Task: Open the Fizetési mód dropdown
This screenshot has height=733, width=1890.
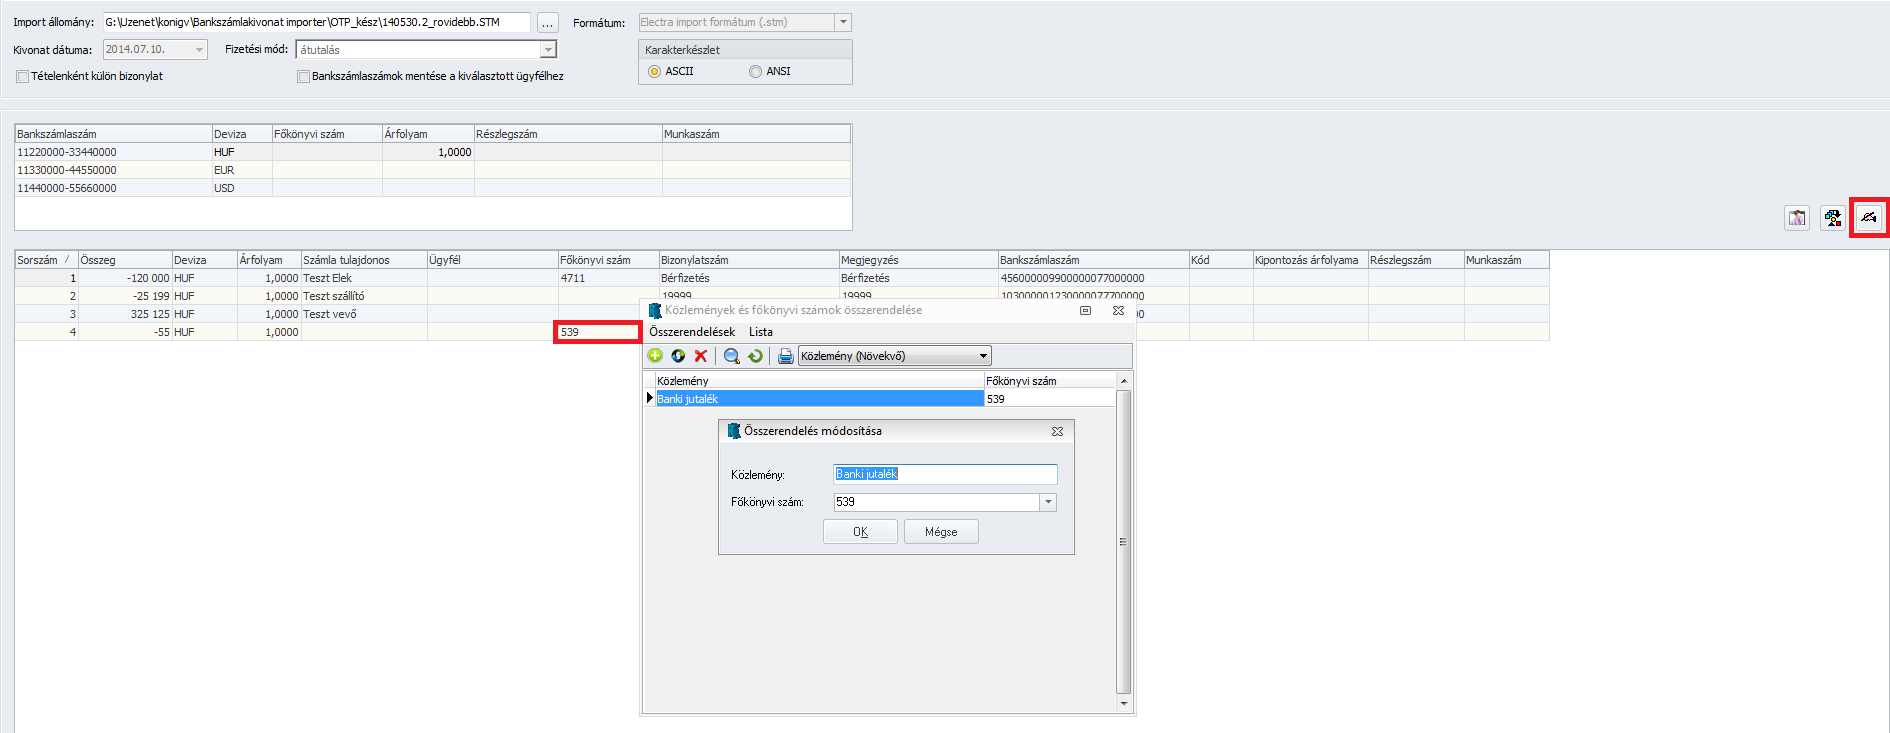Action: coord(548,50)
